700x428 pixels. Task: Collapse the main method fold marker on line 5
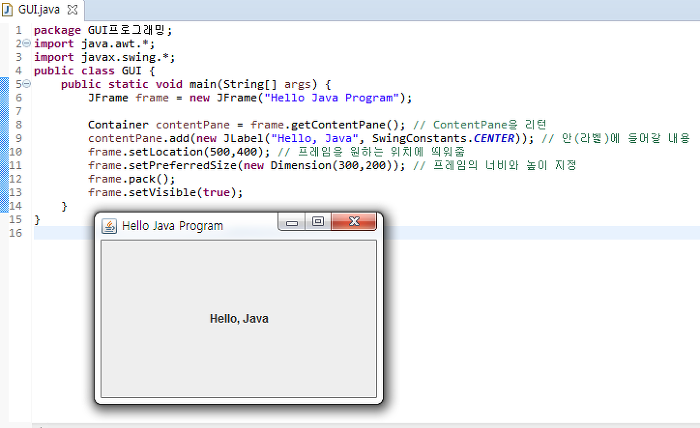coord(26,84)
